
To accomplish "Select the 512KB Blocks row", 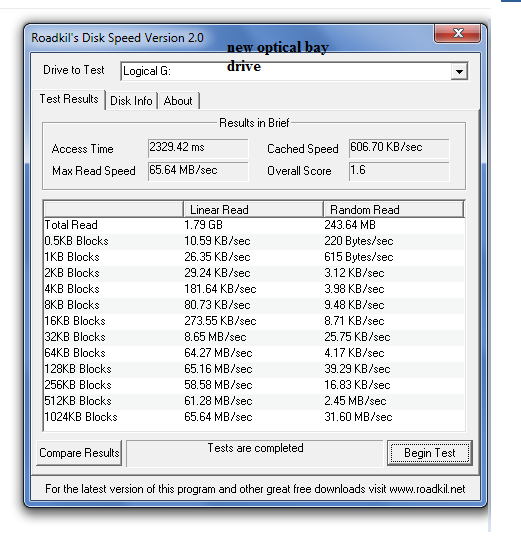I will (x=254, y=401).
